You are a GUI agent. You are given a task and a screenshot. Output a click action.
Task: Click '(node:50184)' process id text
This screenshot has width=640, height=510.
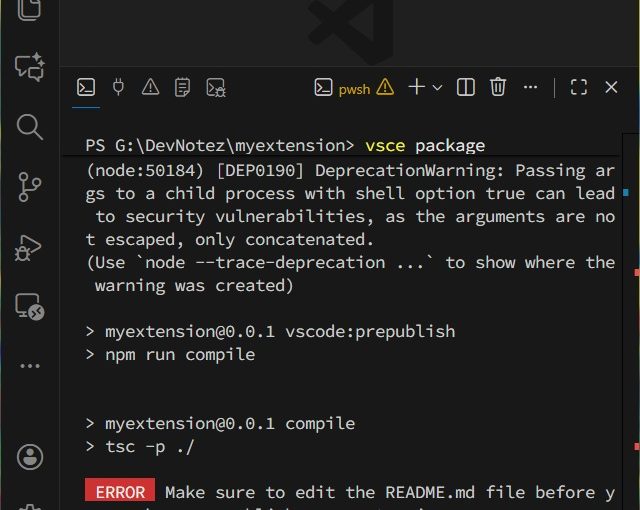tap(145, 171)
